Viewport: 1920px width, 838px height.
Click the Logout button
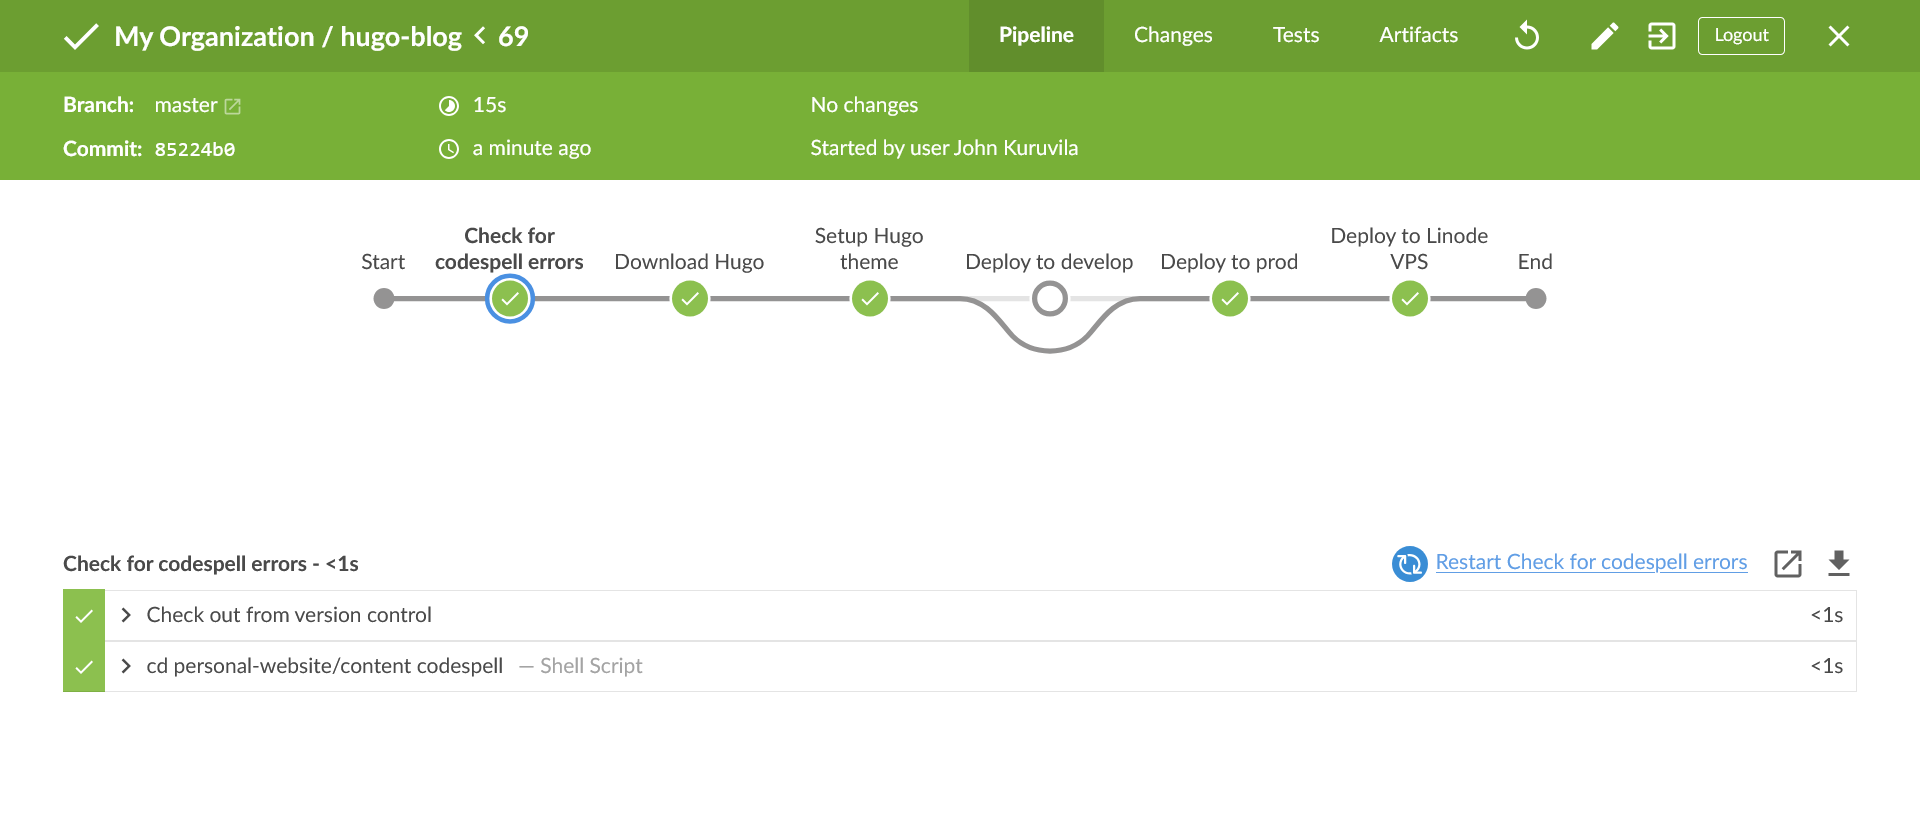click(x=1741, y=35)
